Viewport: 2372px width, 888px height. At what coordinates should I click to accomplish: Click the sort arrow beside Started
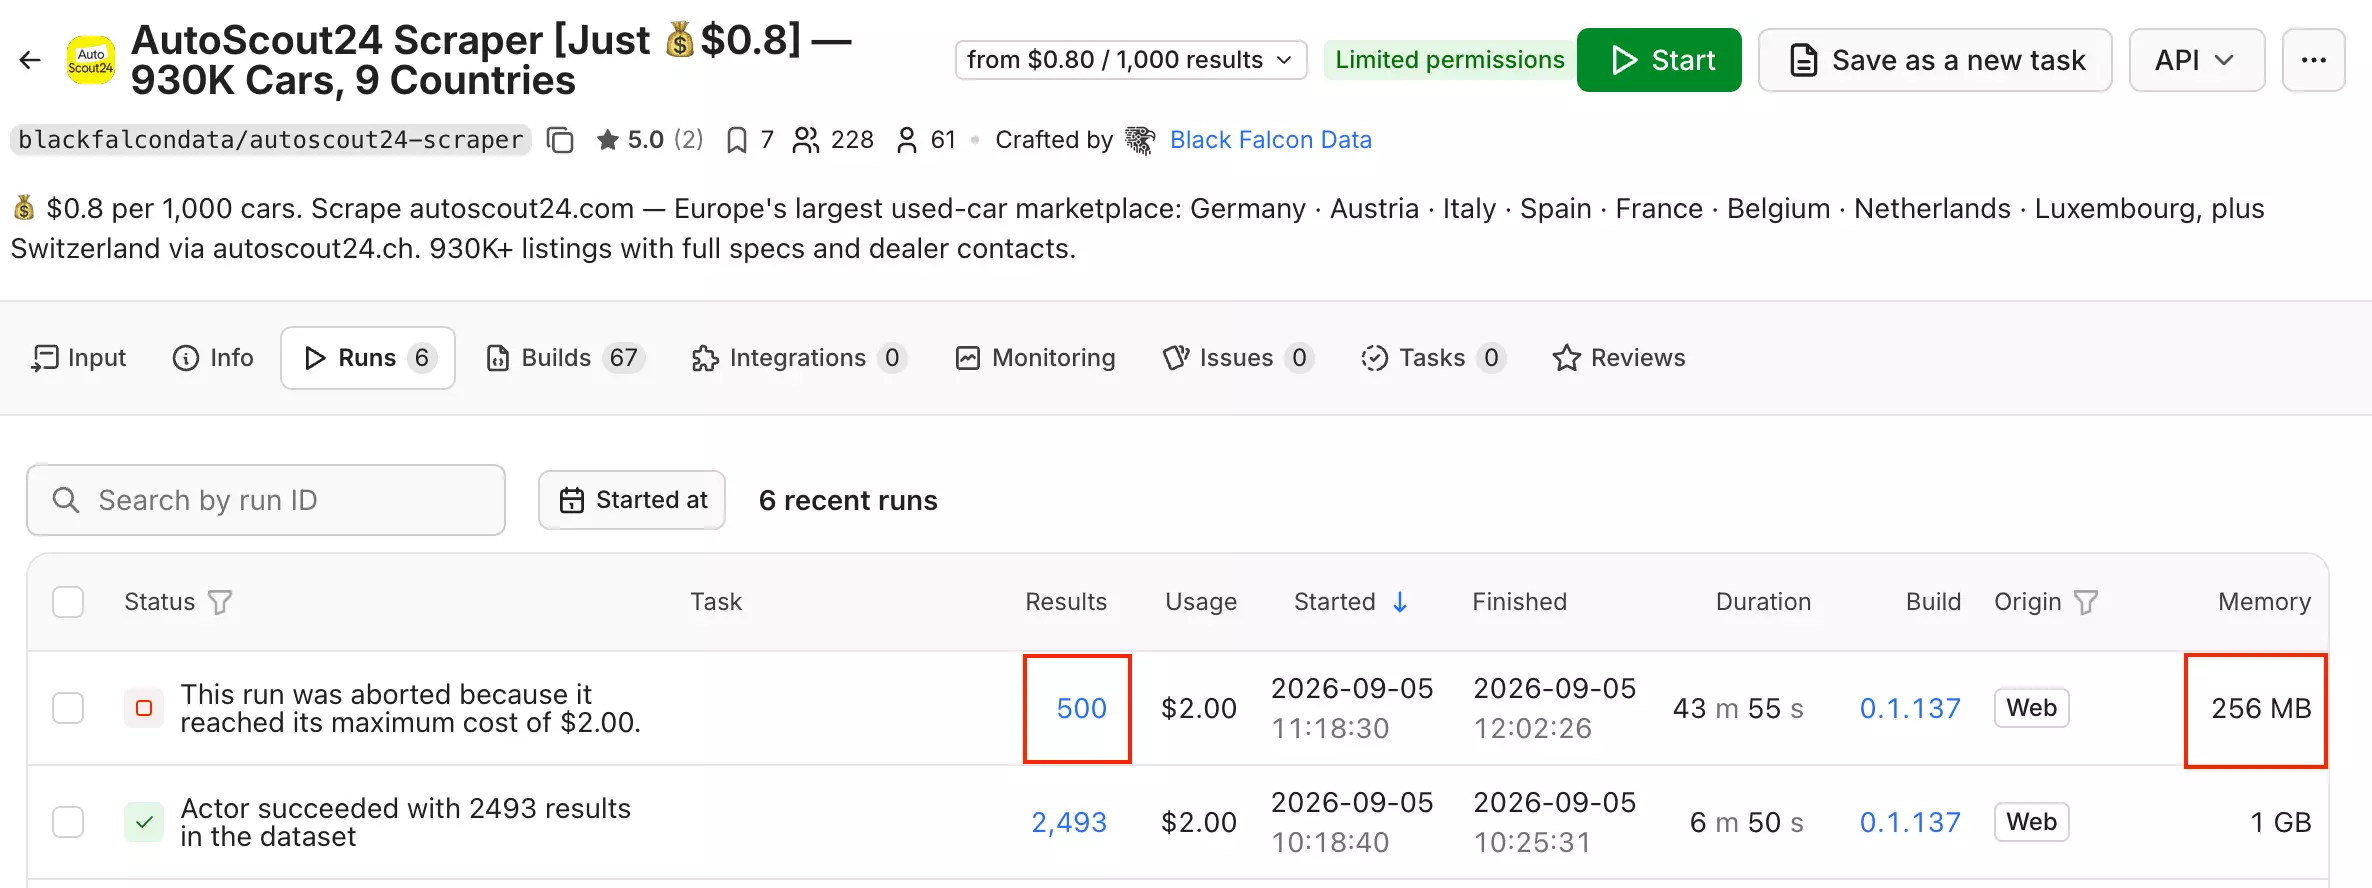(1400, 602)
